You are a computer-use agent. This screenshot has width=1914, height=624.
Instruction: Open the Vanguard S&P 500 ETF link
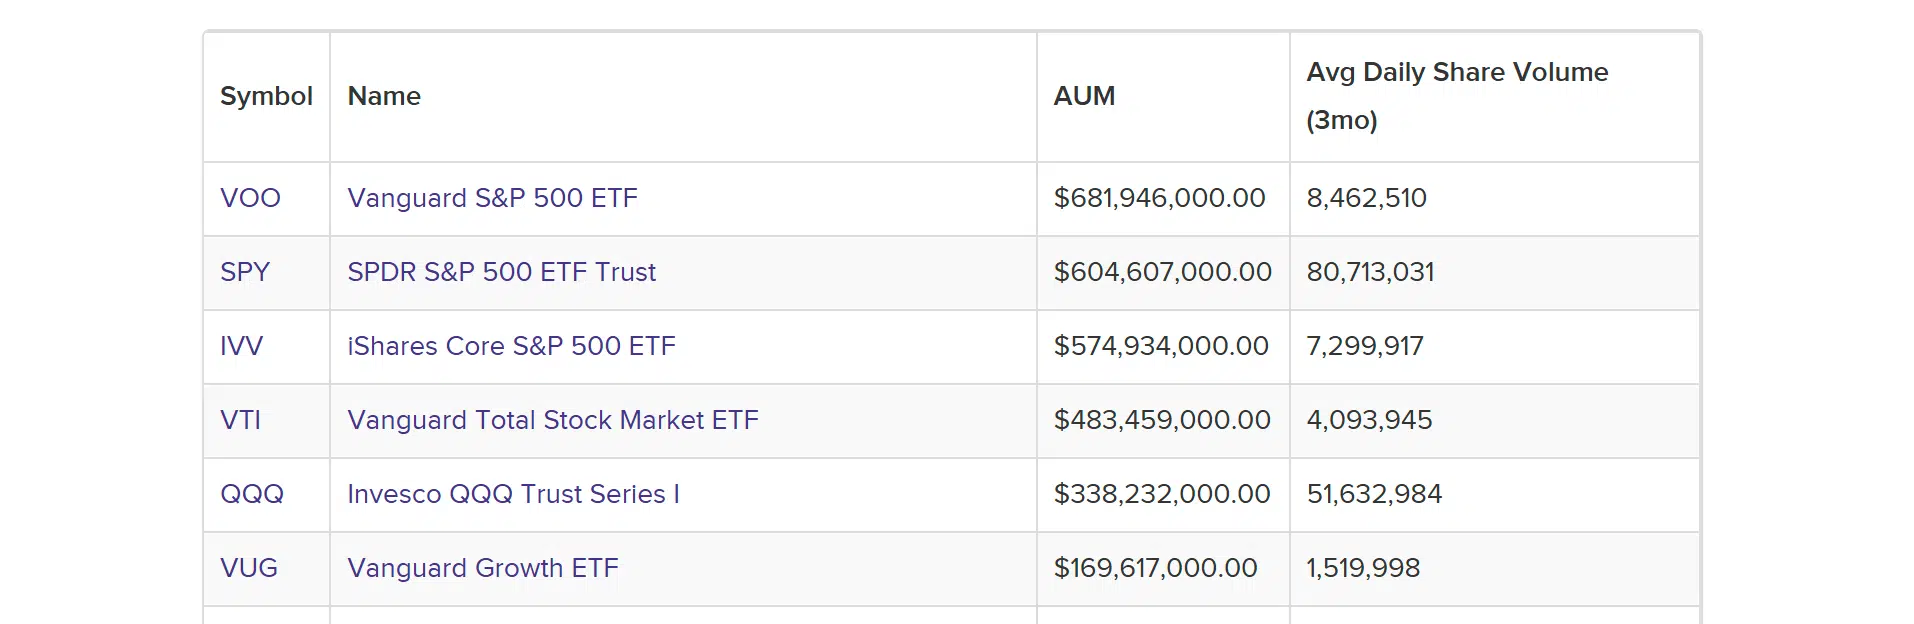492,198
